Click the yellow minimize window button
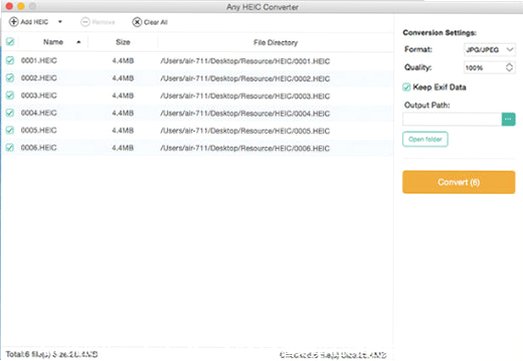This screenshot has width=523, height=361. 21,6
